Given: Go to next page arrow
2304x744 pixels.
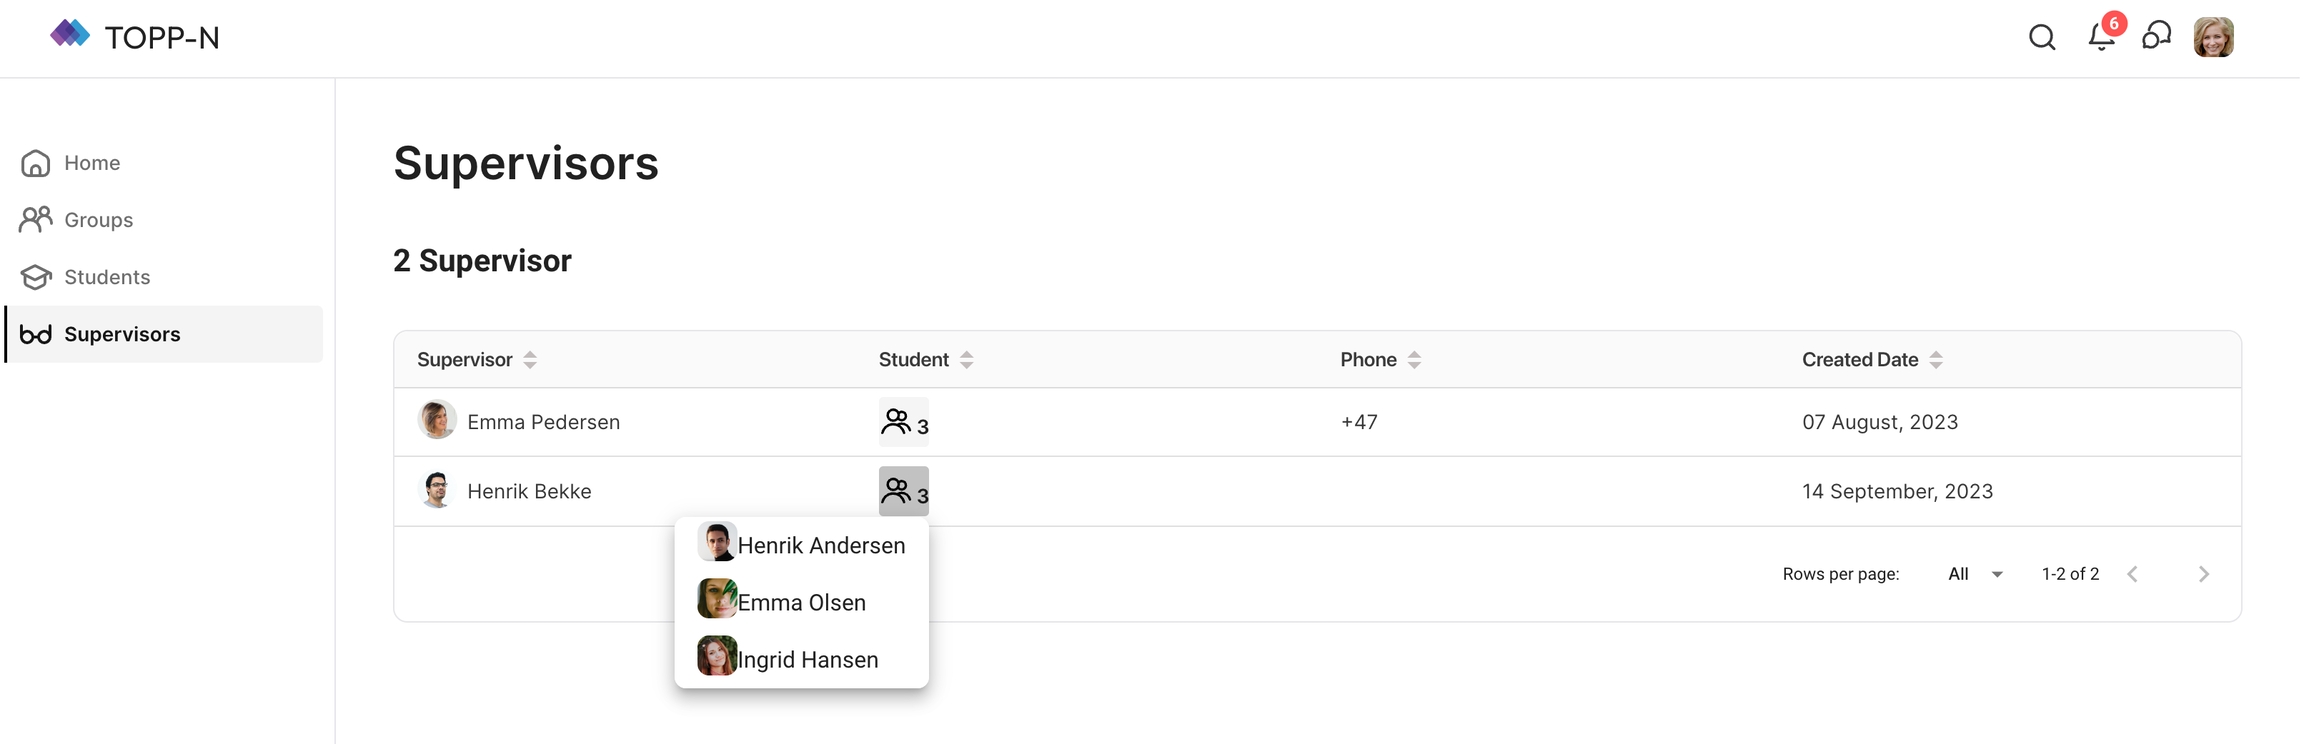Looking at the screenshot, I should point(2203,574).
